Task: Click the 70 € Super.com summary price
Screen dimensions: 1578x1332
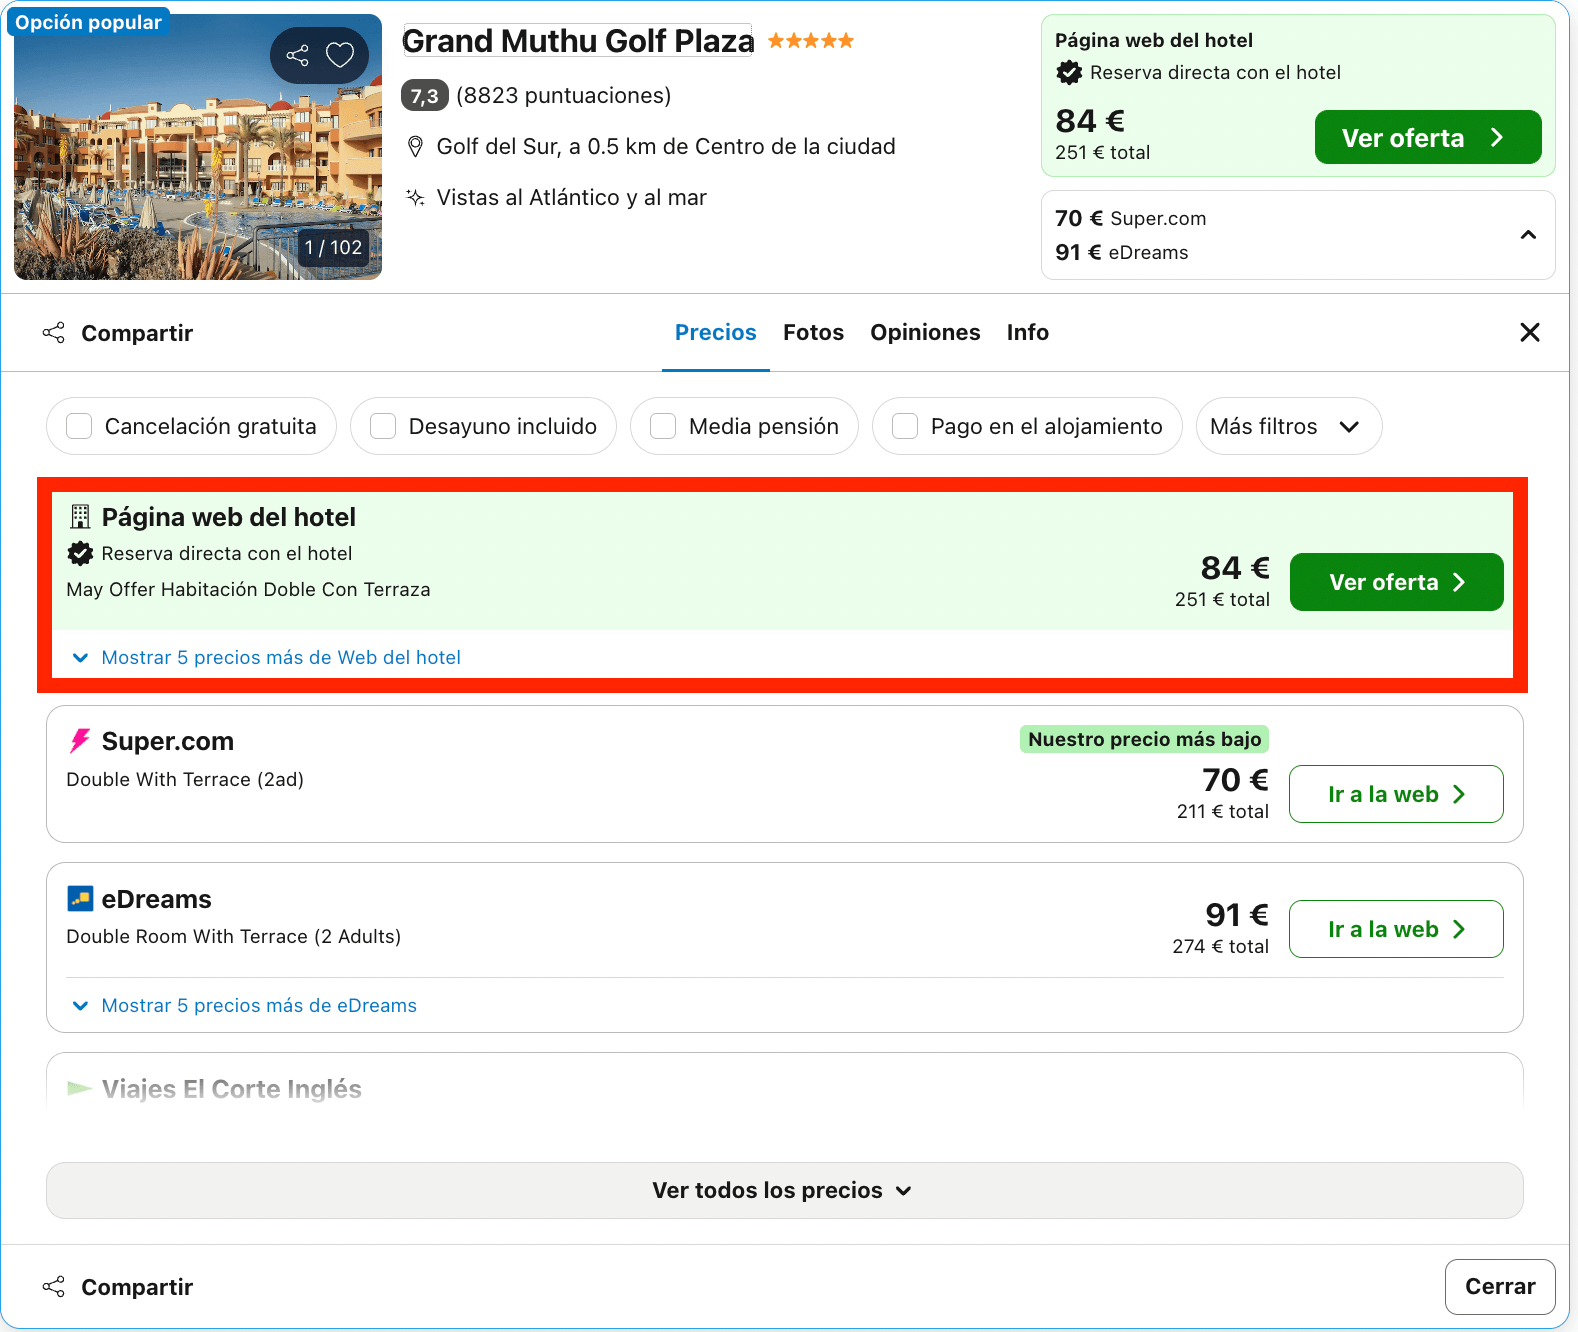Action: [1131, 218]
